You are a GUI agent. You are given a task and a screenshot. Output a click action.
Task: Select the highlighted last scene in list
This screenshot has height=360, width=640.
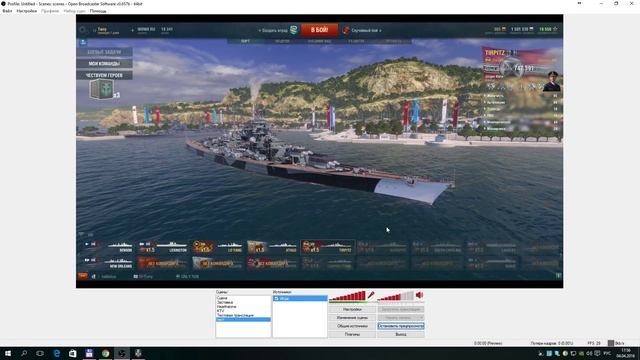coord(243,320)
